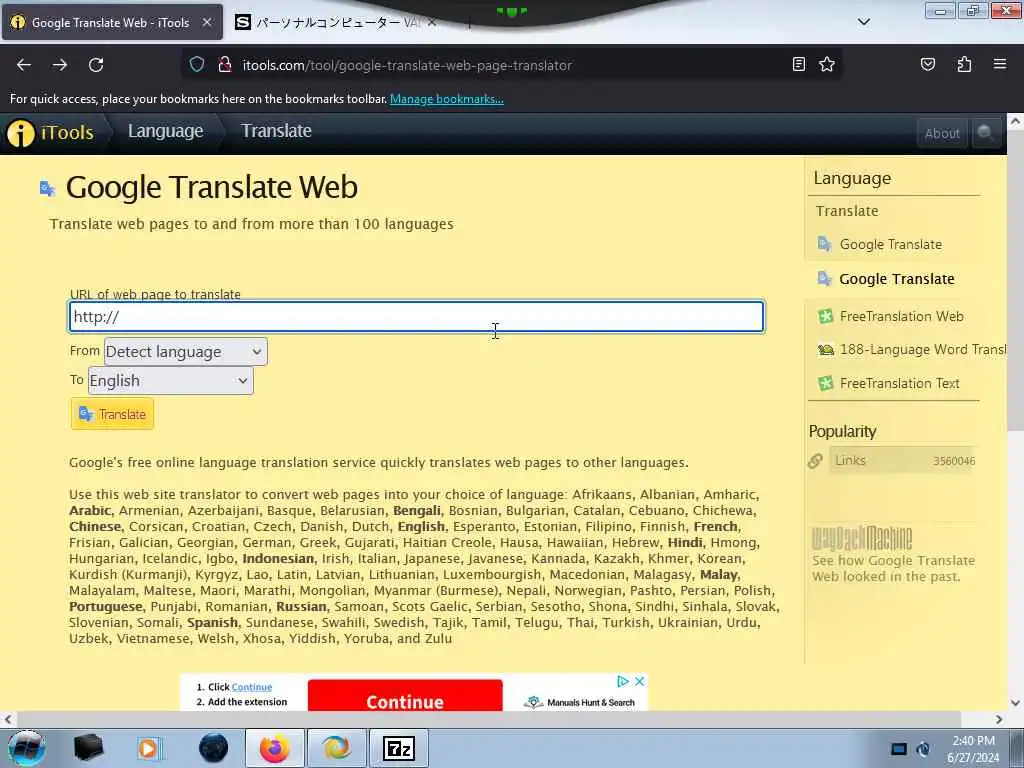The width and height of the screenshot is (1024, 768).
Task: Open the first Google Translate sidebar link
Action: tap(891, 244)
